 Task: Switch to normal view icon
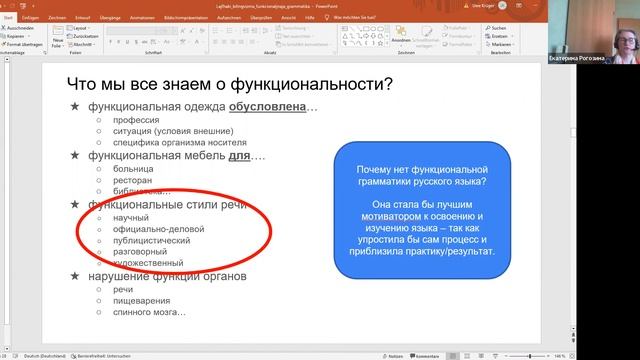tap(453, 356)
